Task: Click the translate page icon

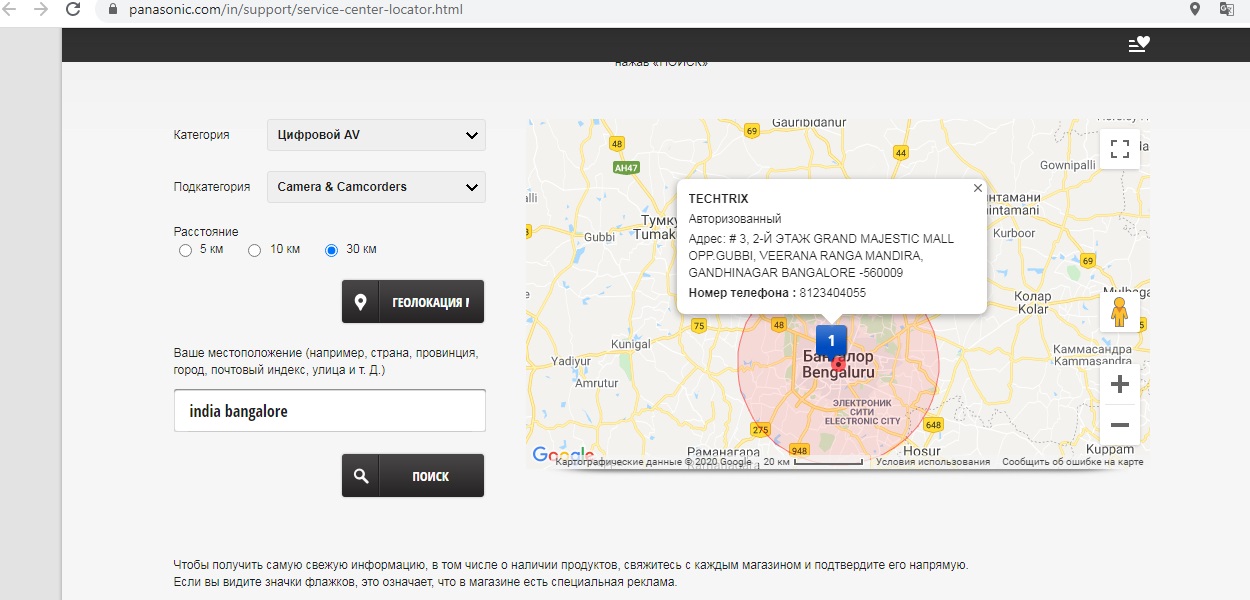Action: 1227,9
